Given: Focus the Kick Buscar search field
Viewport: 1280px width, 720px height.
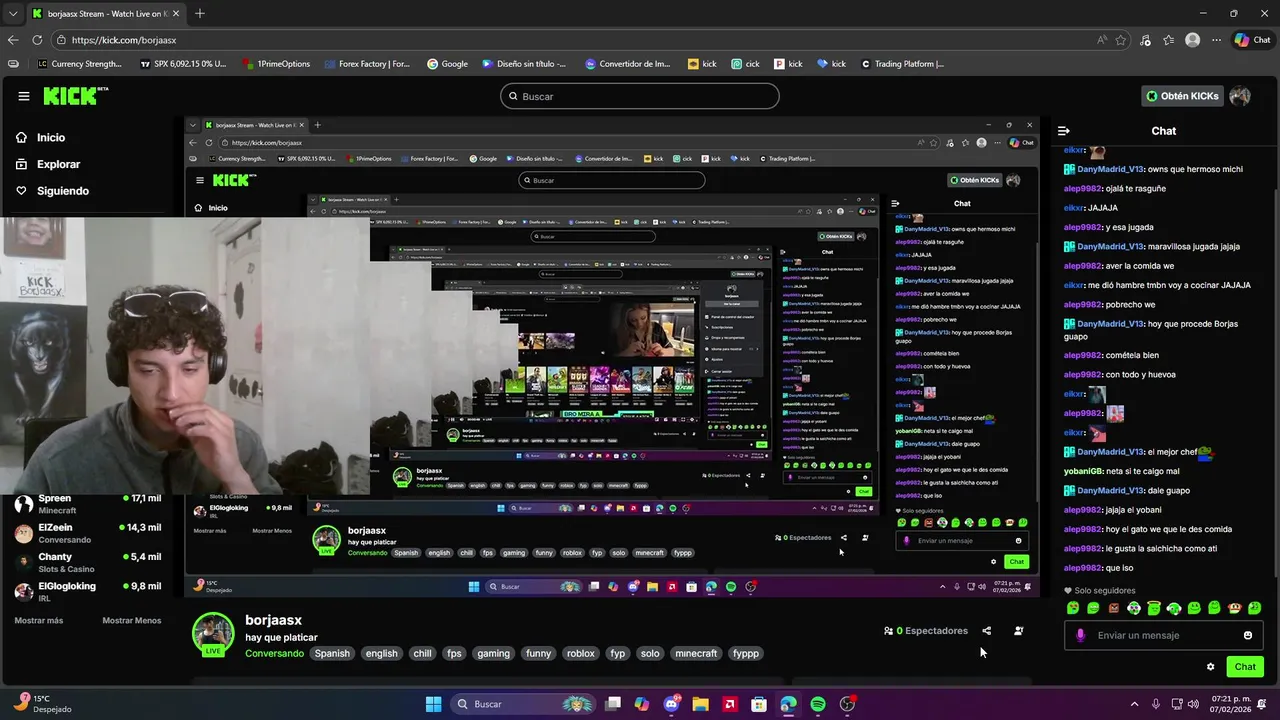Looking at the screenshot, I should click(640, 96).
